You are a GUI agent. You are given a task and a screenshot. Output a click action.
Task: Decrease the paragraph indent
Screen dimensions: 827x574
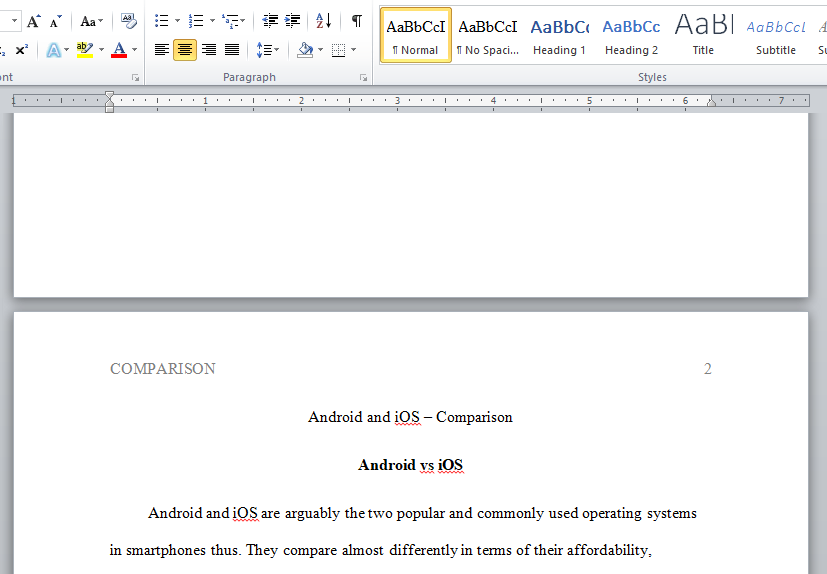point(270,21)
